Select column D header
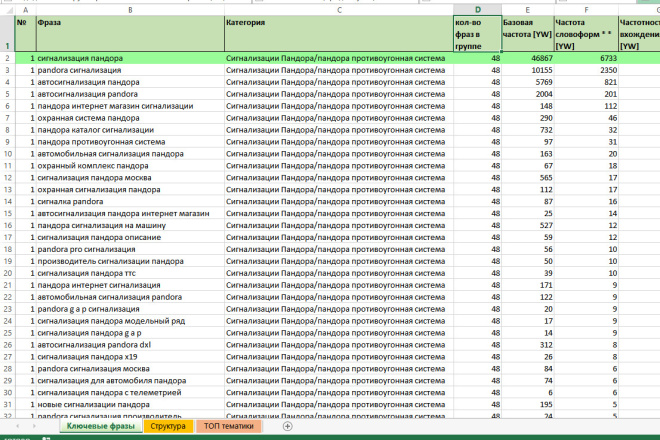The image size is (660, 440). [x=477, y=10]
